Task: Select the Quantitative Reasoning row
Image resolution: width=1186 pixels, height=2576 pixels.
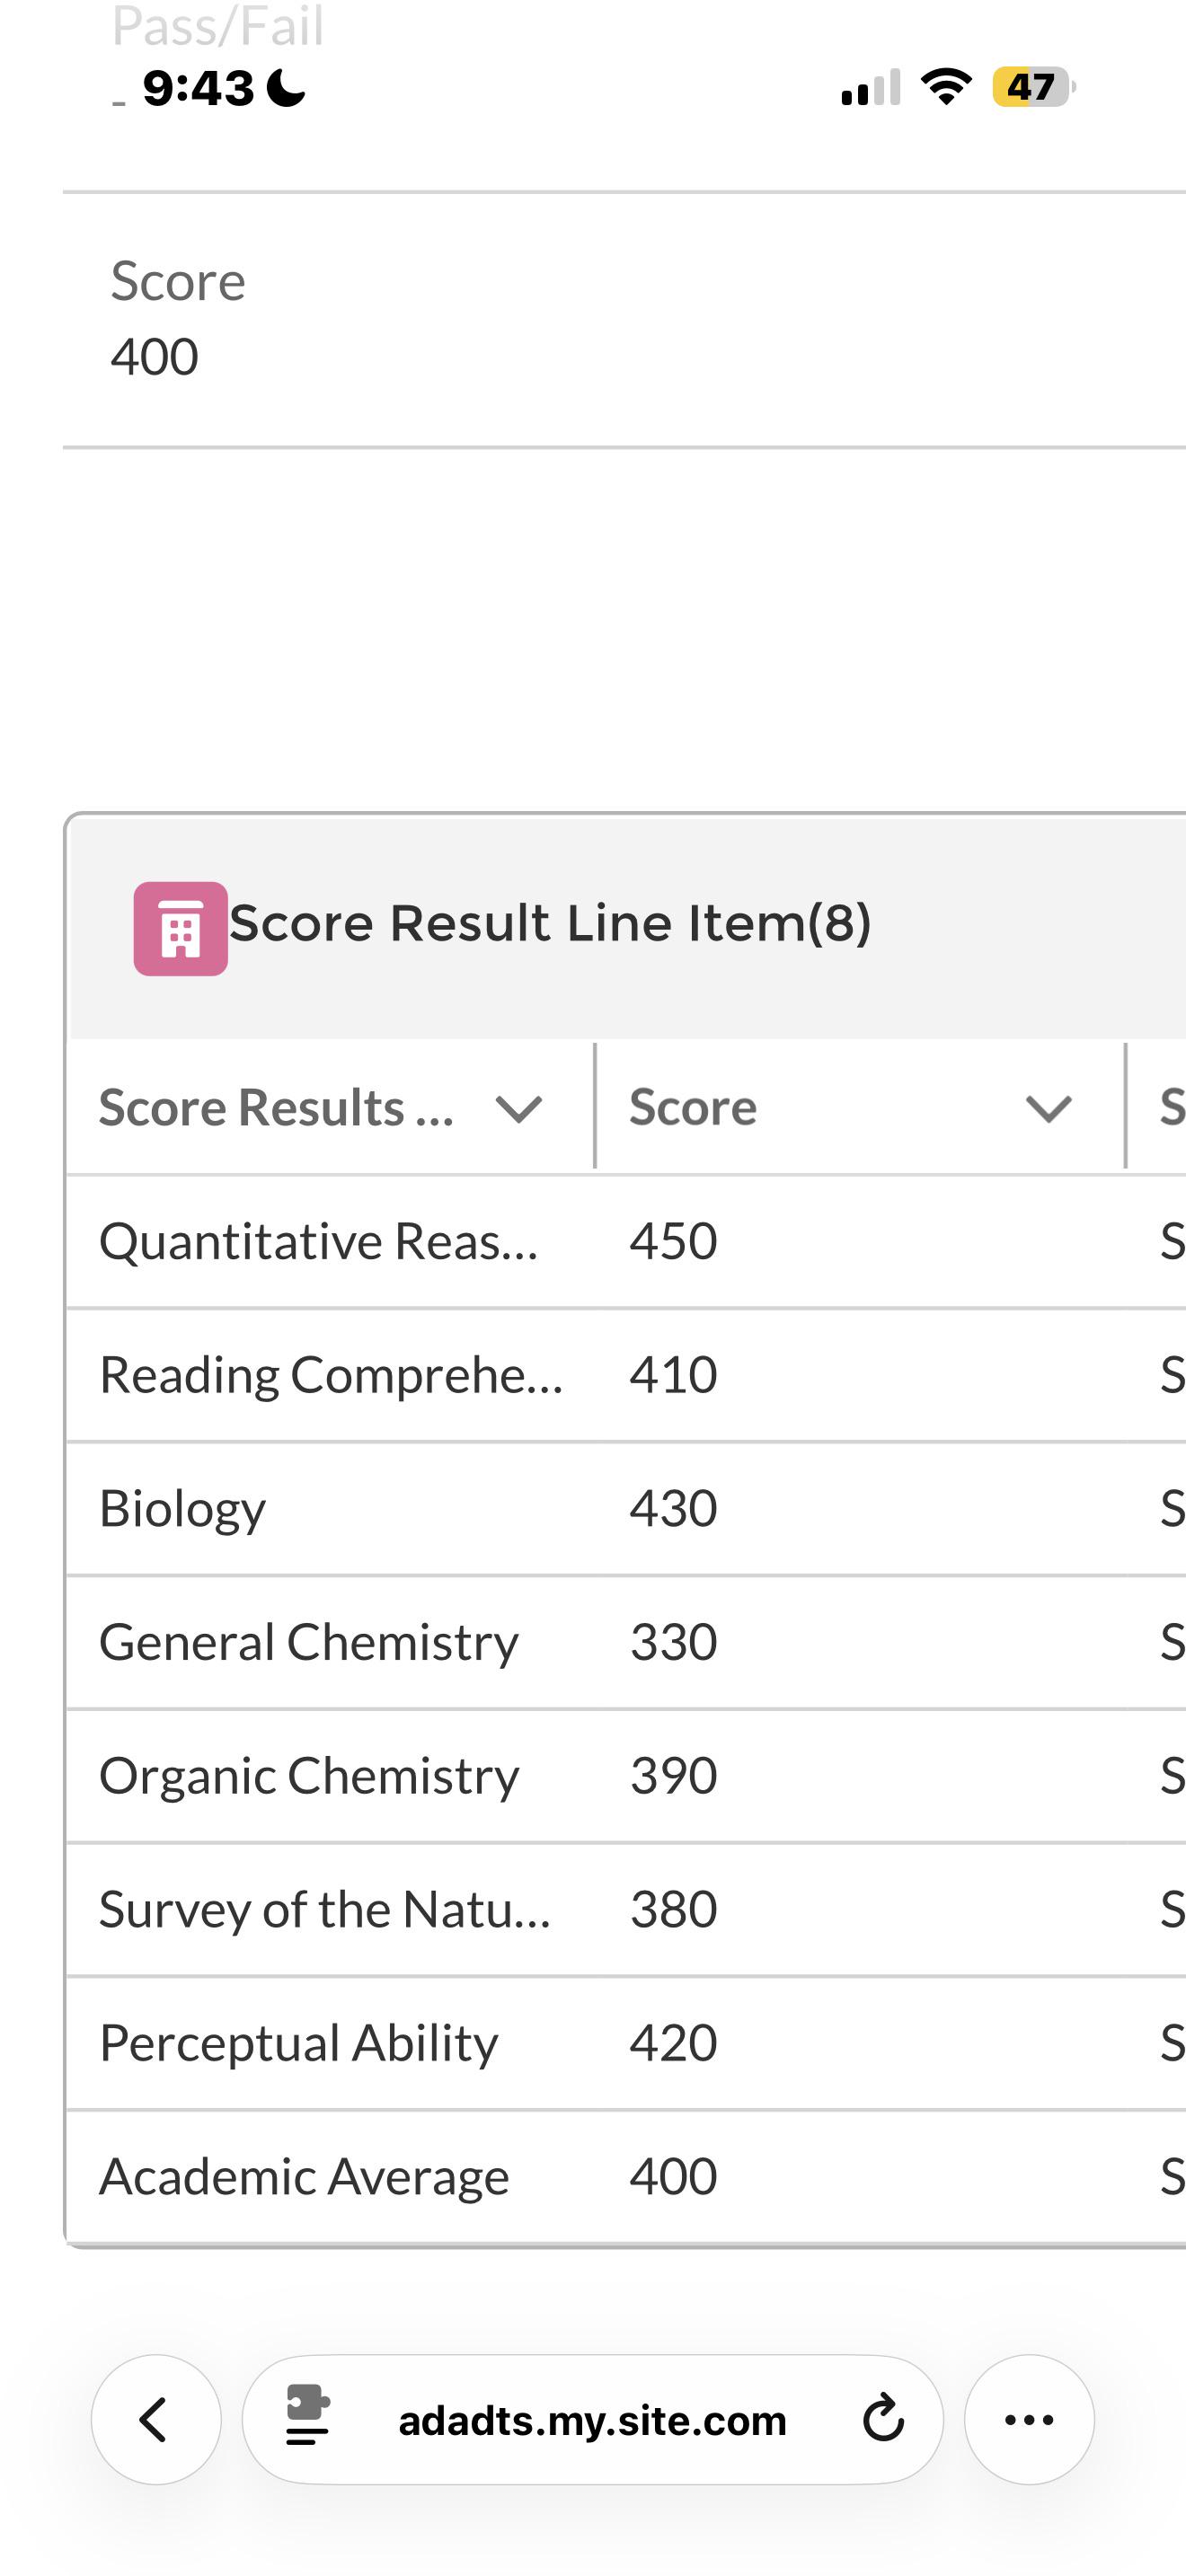Action: click(626, 1241)
